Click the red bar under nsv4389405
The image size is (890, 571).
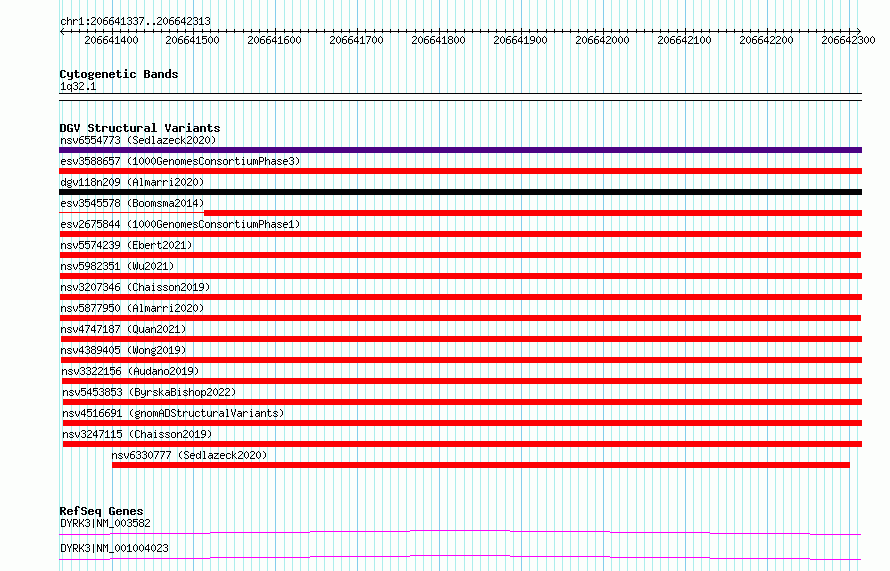[x=461, y=360]
